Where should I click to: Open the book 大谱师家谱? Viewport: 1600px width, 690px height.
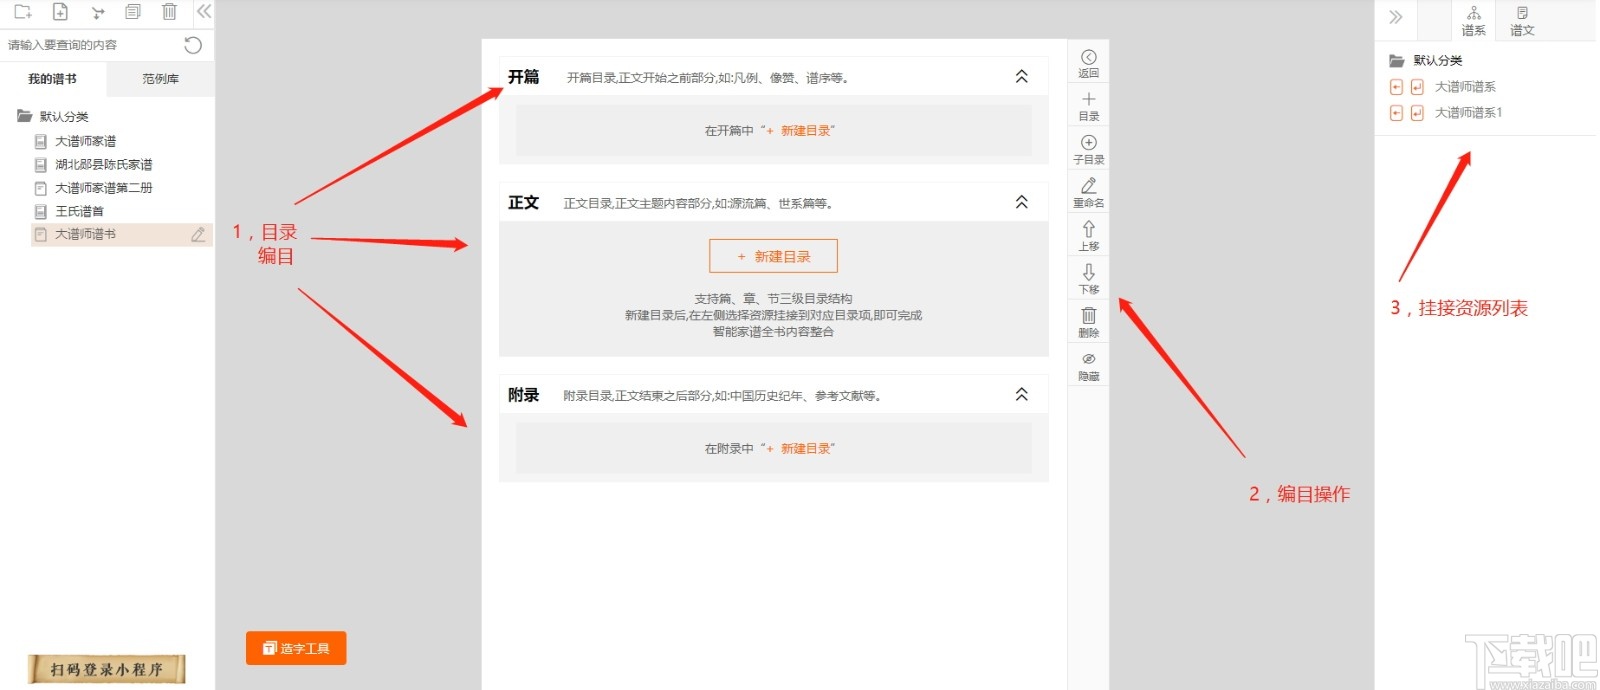85,141
